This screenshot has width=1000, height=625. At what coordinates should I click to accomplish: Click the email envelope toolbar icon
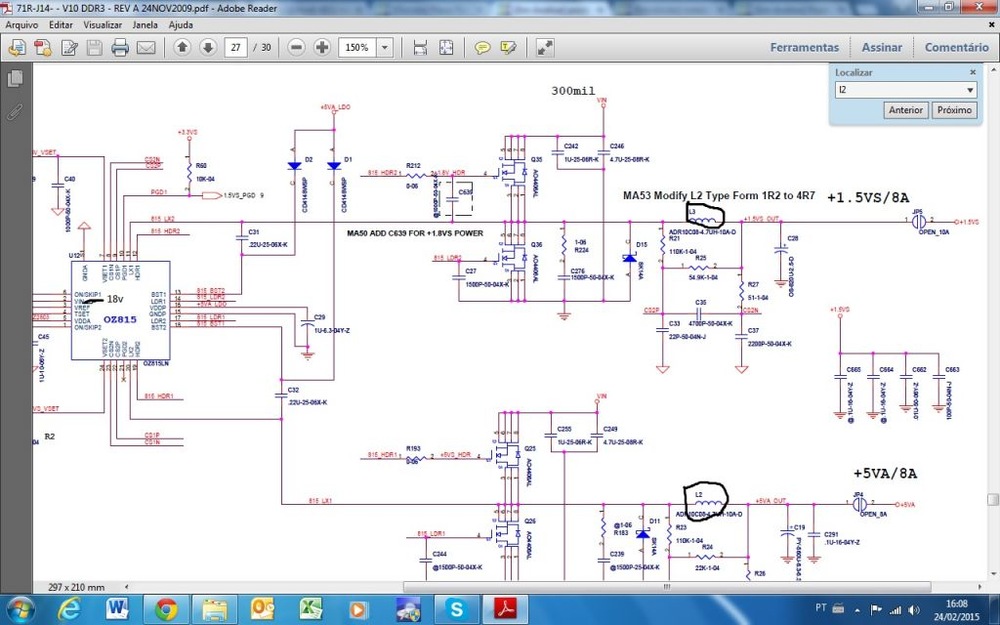coord(146,47)
